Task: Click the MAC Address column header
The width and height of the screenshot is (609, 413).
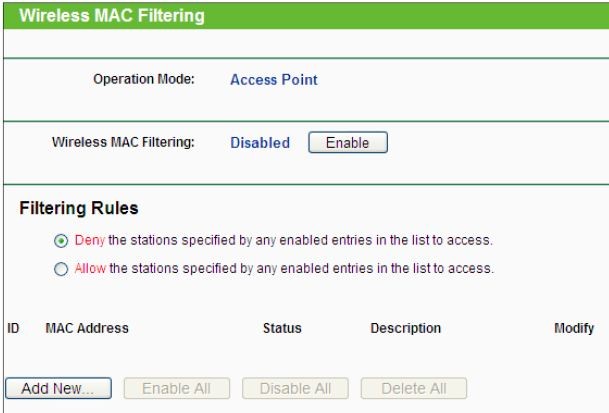Action: pyautogui.click(x=87, y=328)
